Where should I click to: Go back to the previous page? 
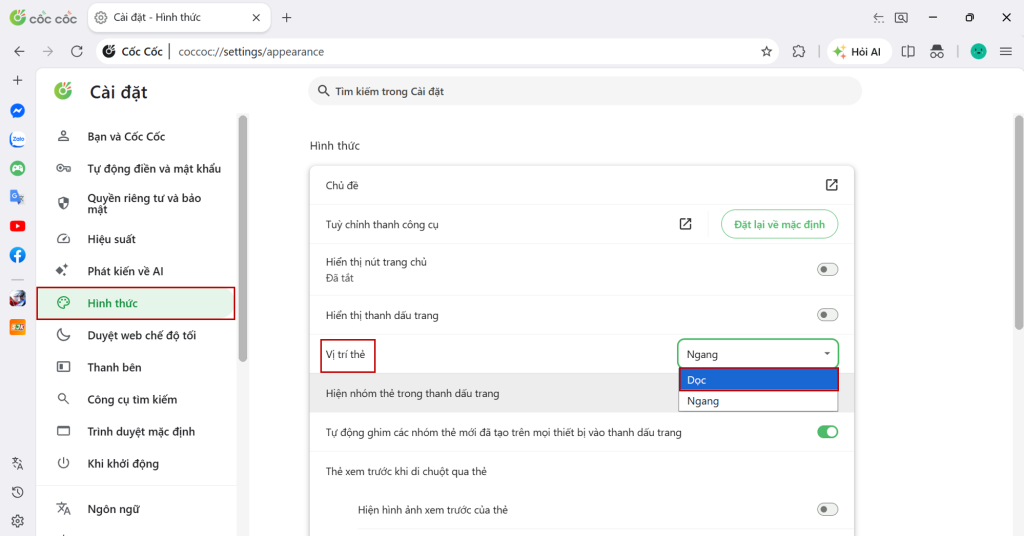(x=20, y=52)
